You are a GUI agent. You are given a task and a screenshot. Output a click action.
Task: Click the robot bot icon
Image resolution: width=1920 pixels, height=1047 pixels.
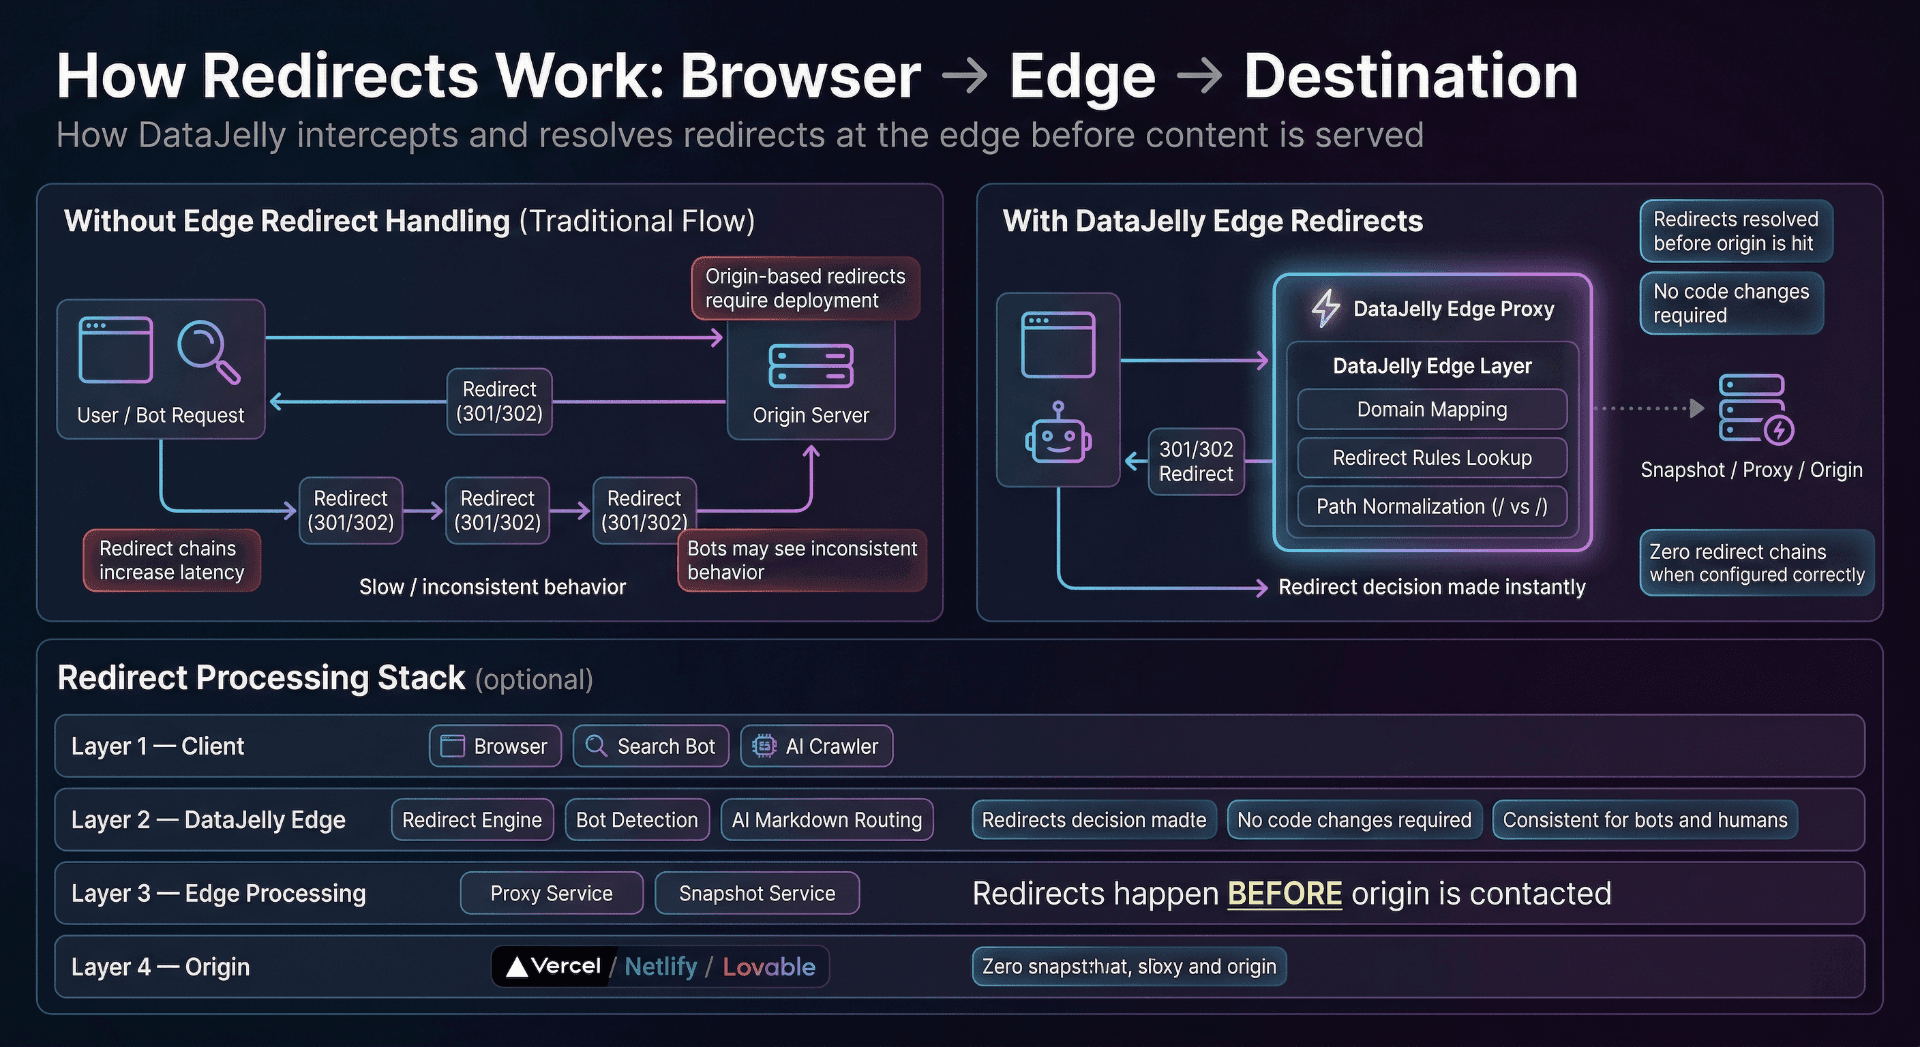pyautogui.click(x=1058, y=434)
